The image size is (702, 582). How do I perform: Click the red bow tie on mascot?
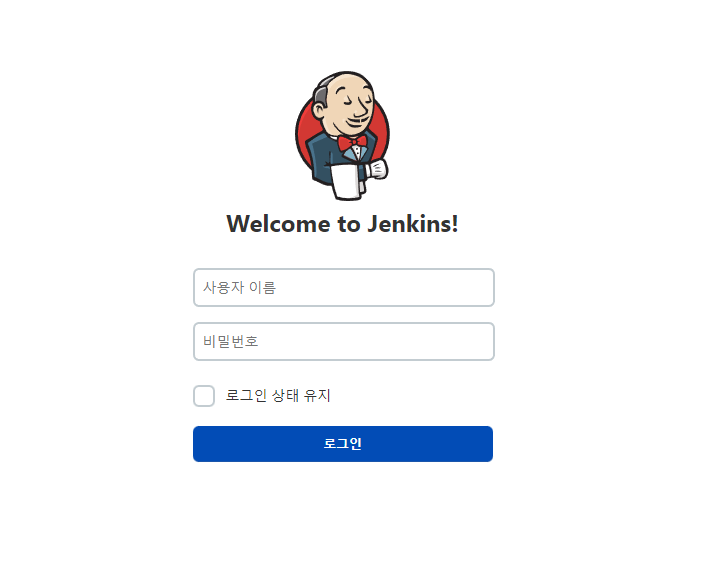[352, 143]
